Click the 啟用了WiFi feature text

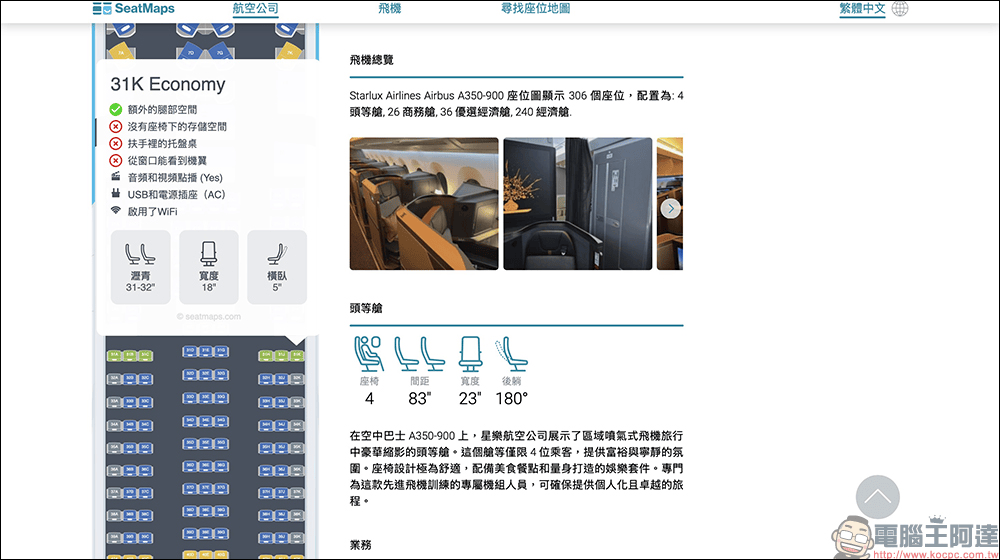pyautogui.click(x=152, y=211)
